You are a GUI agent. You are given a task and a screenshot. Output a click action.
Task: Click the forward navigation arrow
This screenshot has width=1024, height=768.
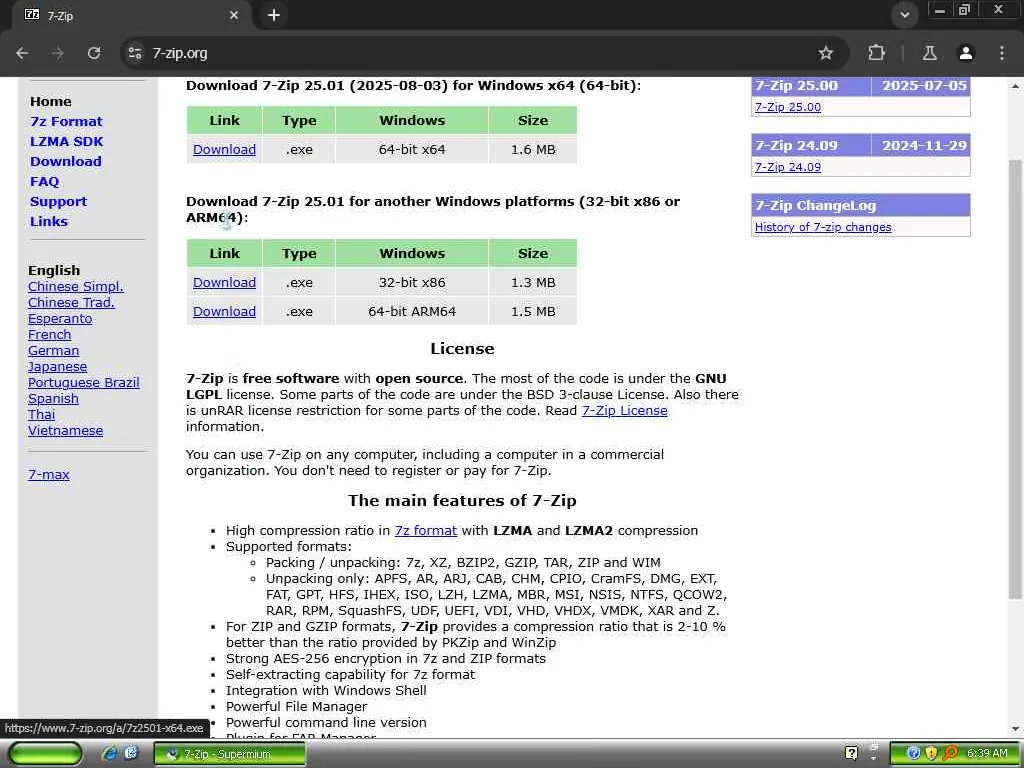pos(58,53)
